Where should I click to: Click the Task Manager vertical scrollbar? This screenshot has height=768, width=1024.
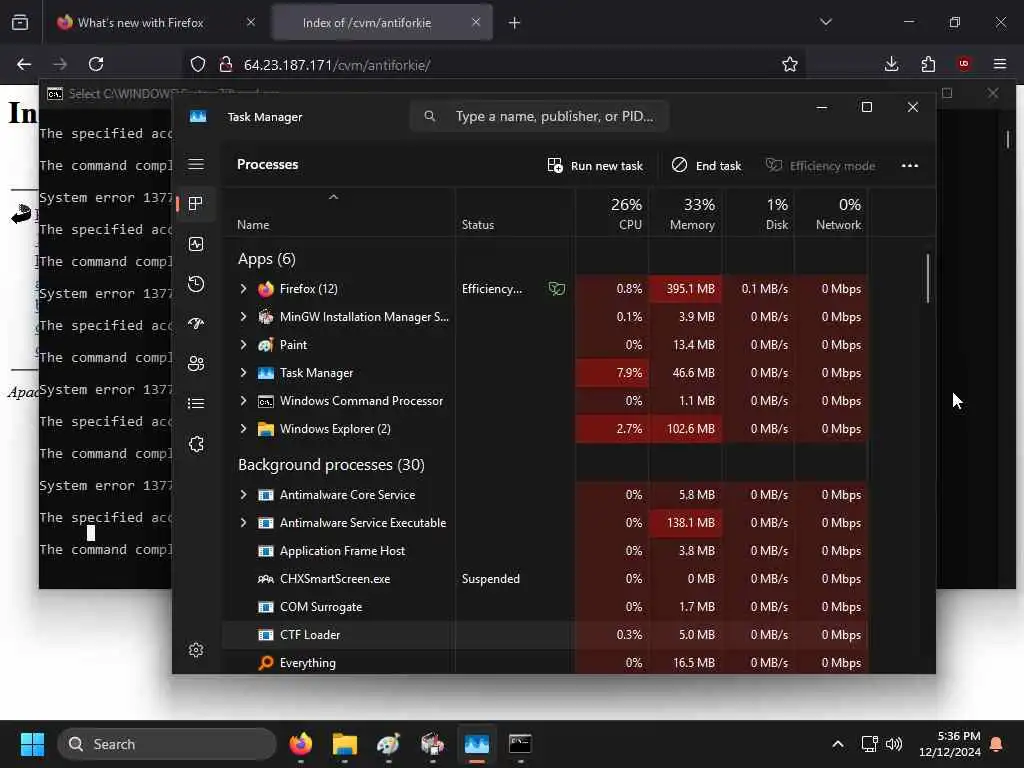click(x=927, y=279)
